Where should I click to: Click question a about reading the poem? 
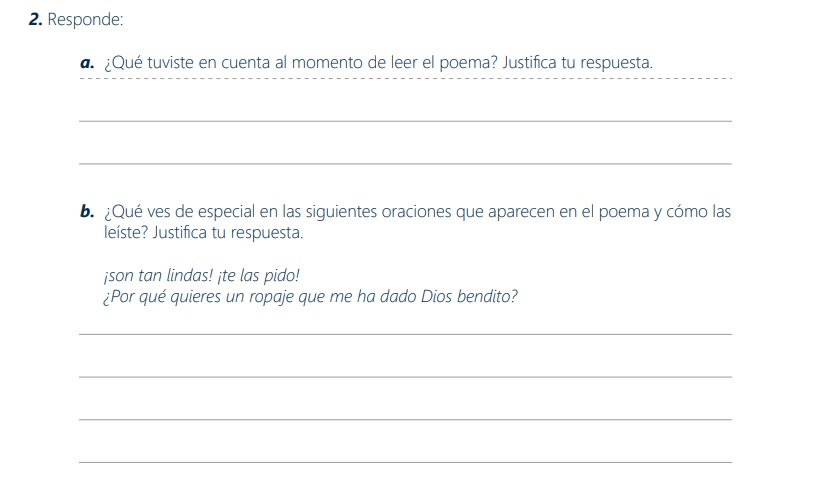[378, 63]
